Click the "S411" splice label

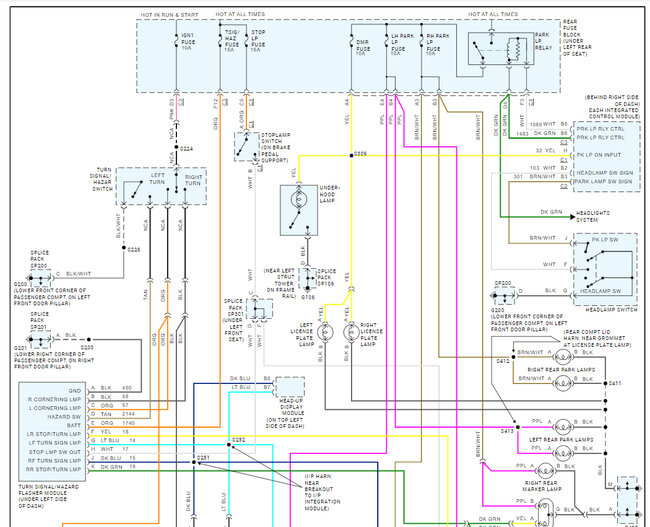click(615, 384)
